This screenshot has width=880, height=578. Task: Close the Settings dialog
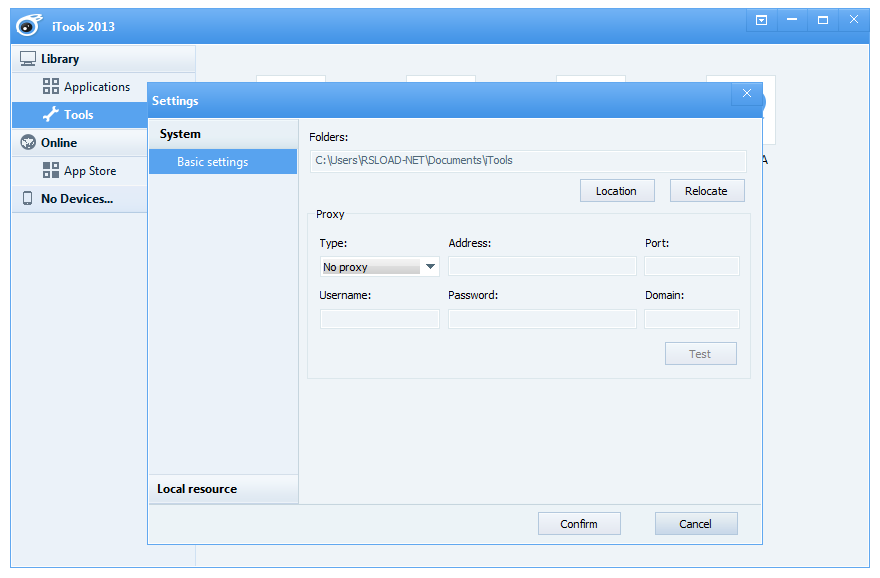tap(746, 93)
